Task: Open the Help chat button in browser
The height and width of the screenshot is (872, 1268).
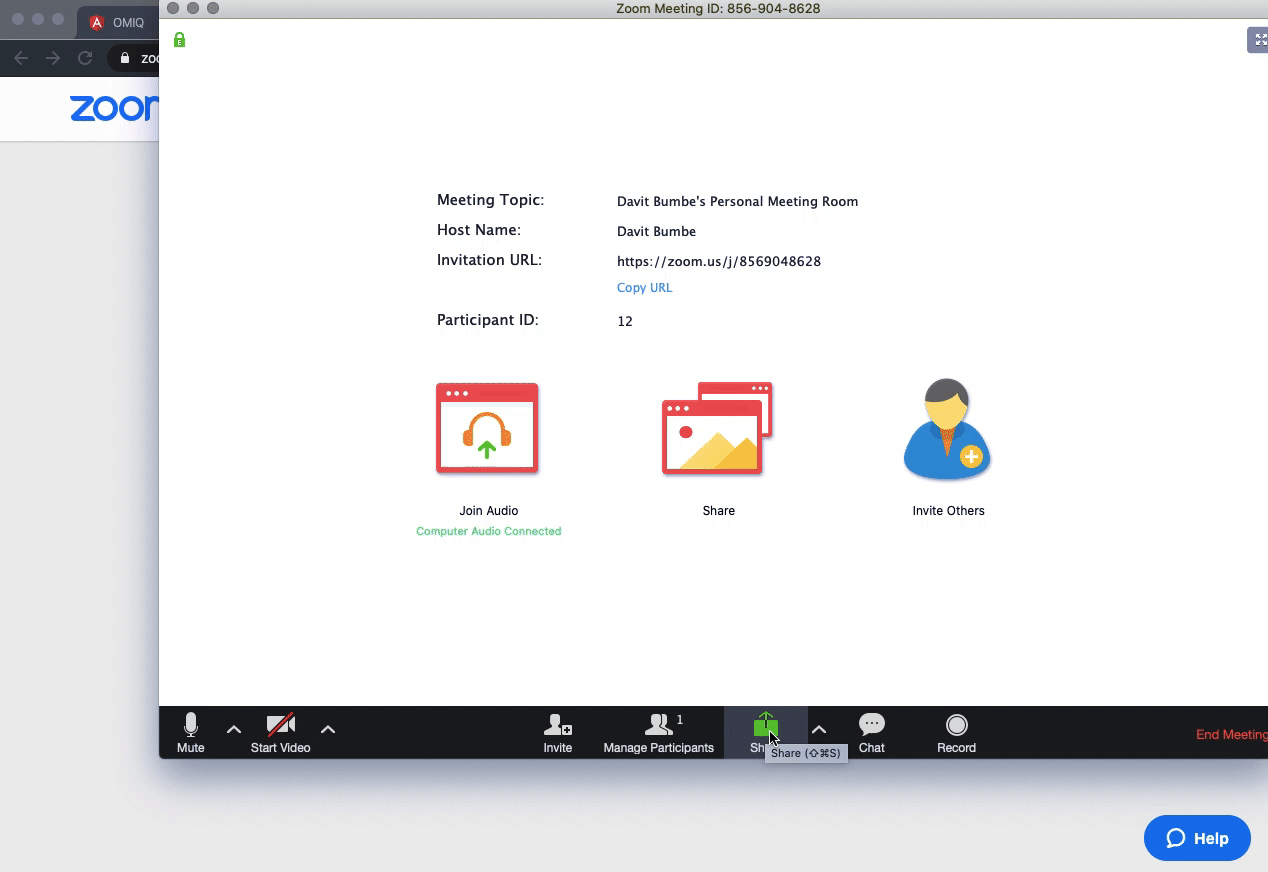Action: (x=1197, y=838)
